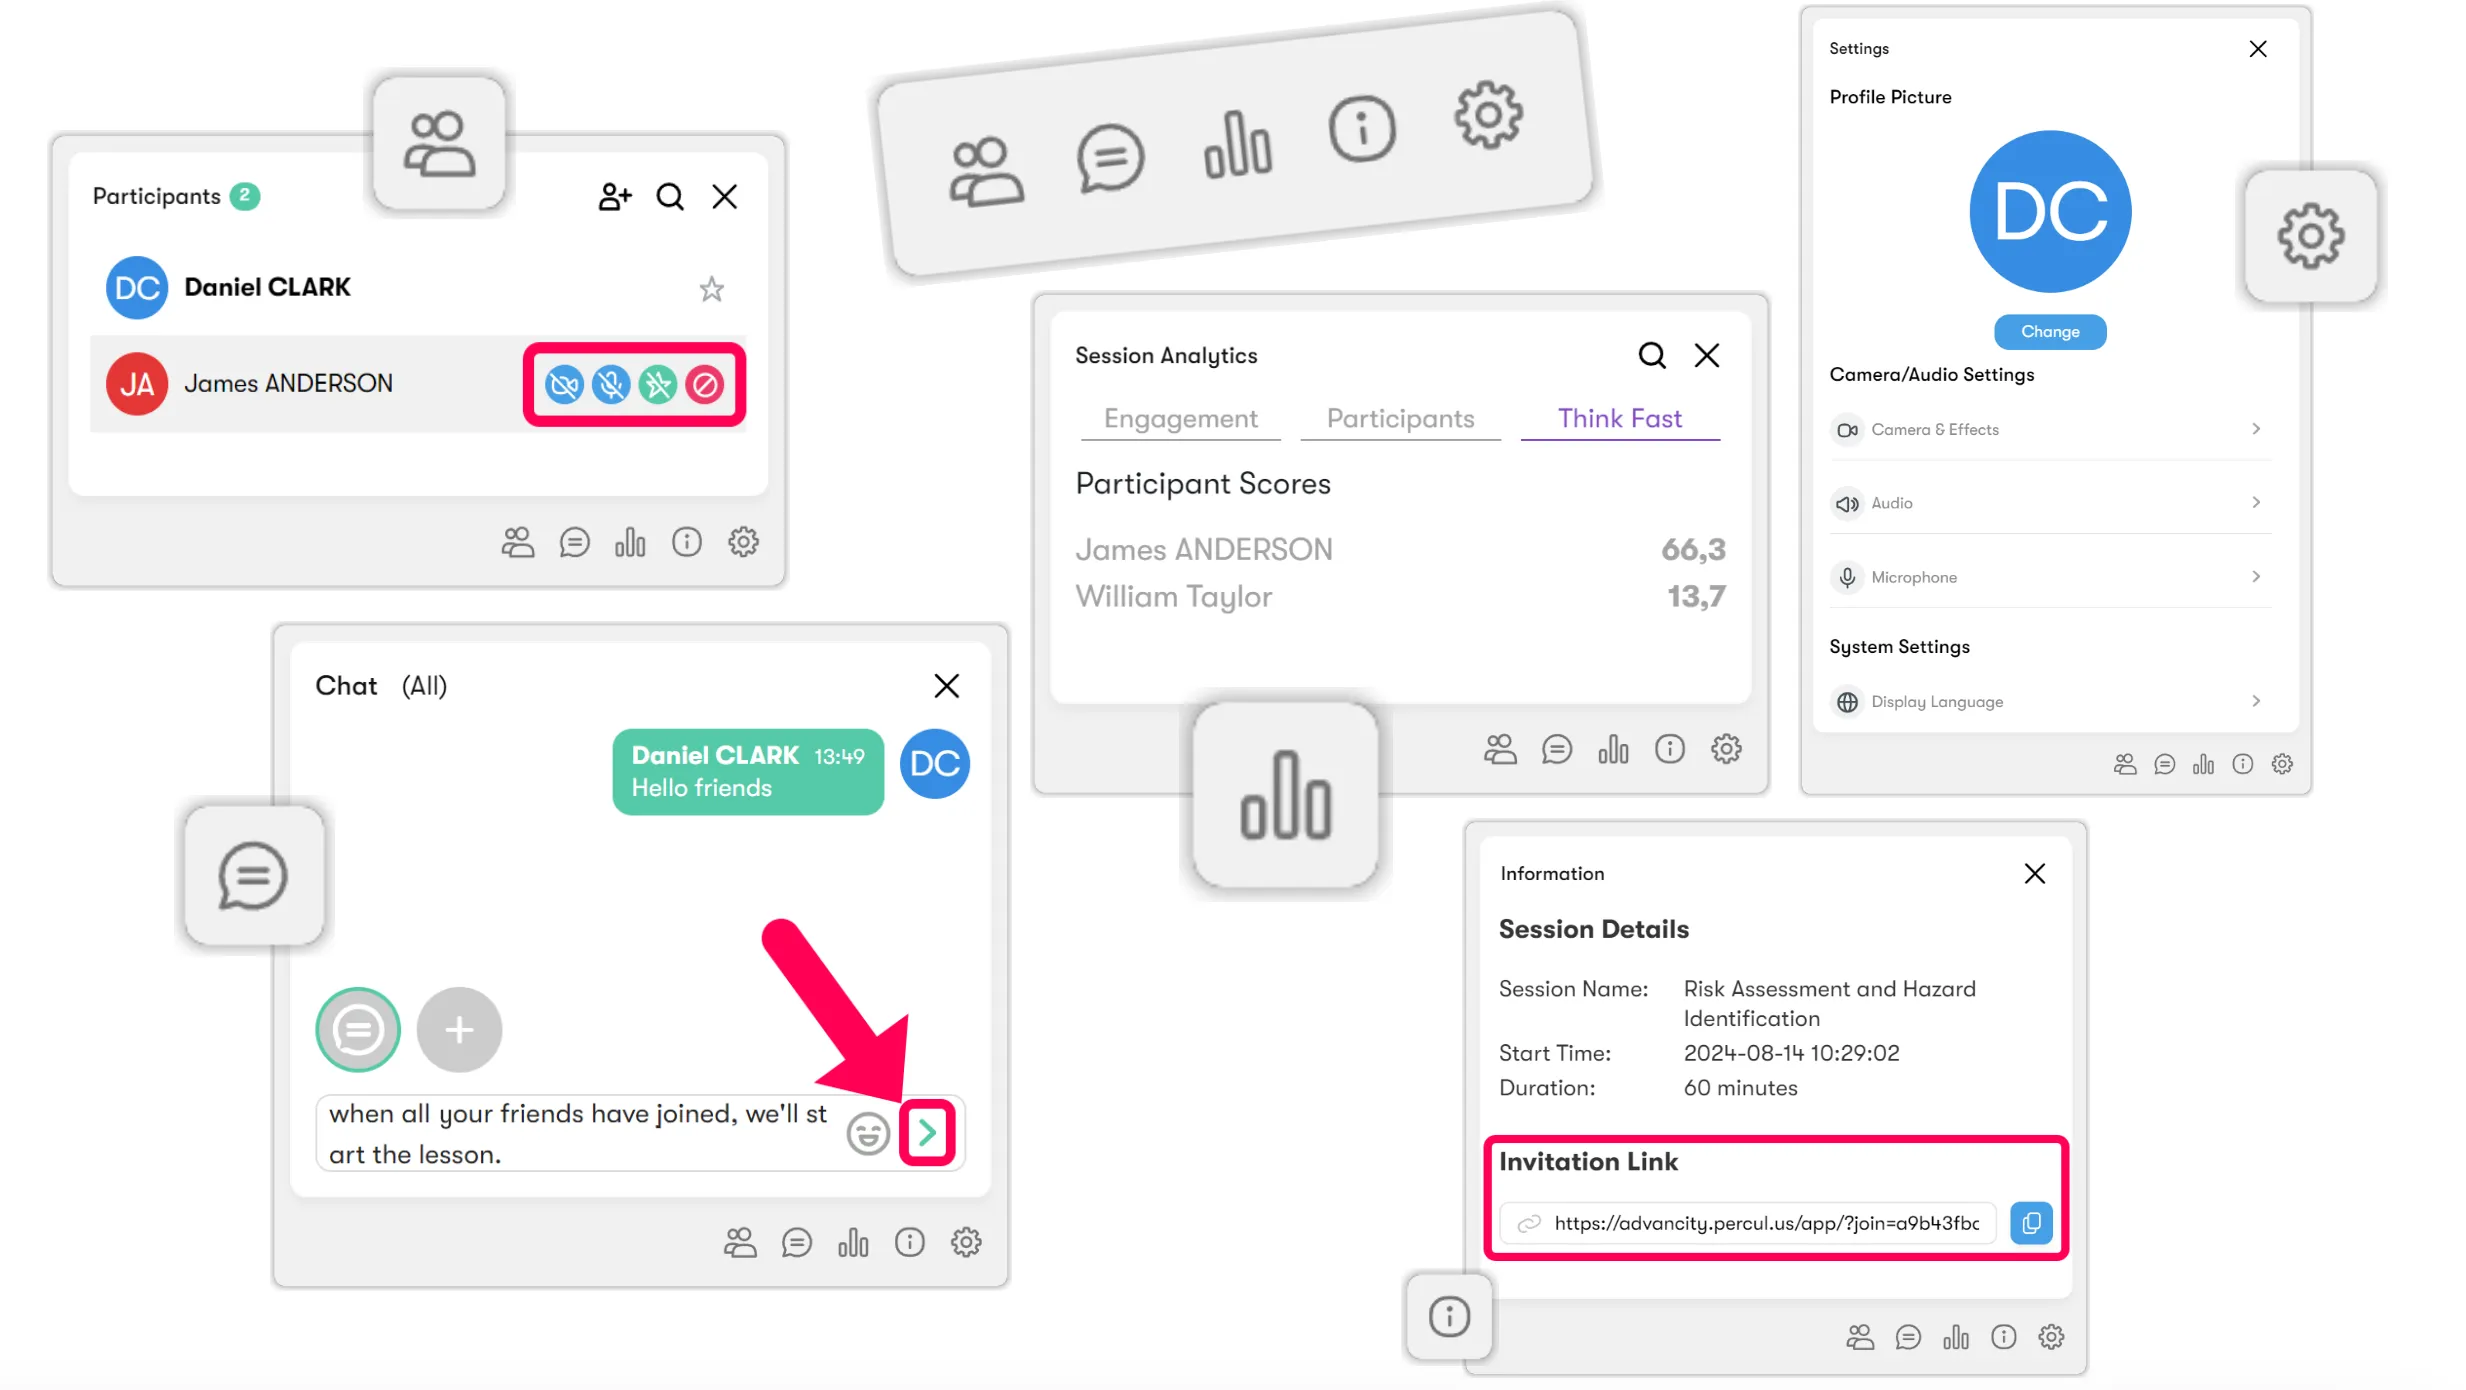
Task: Open the emoji picker in chat
Action: point(867,1134)
